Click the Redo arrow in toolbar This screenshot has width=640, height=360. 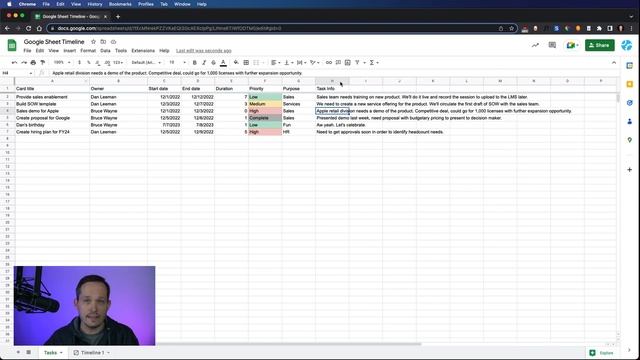[24, 62]
